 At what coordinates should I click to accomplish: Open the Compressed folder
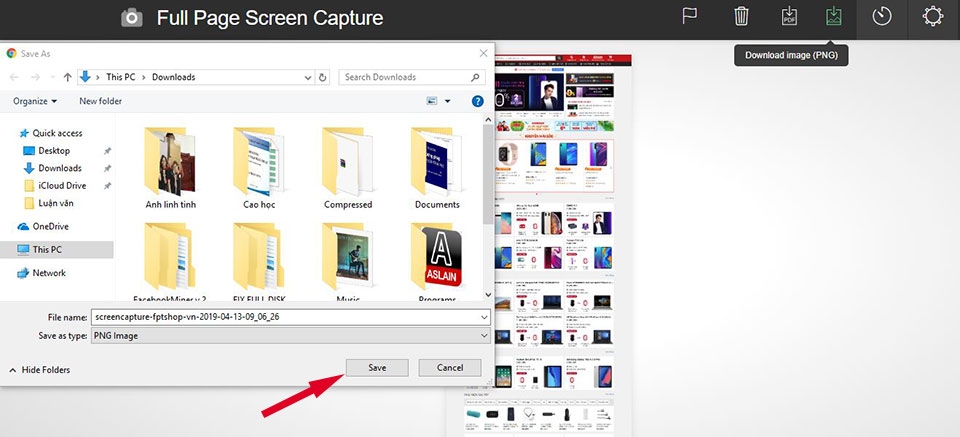pyautogui.click(x=348, y=169)
